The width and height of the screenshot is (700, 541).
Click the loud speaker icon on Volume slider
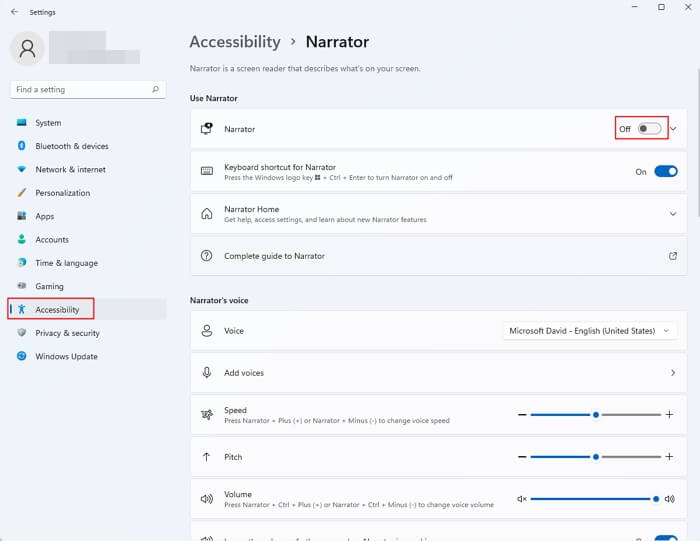[x=670, y=499]
